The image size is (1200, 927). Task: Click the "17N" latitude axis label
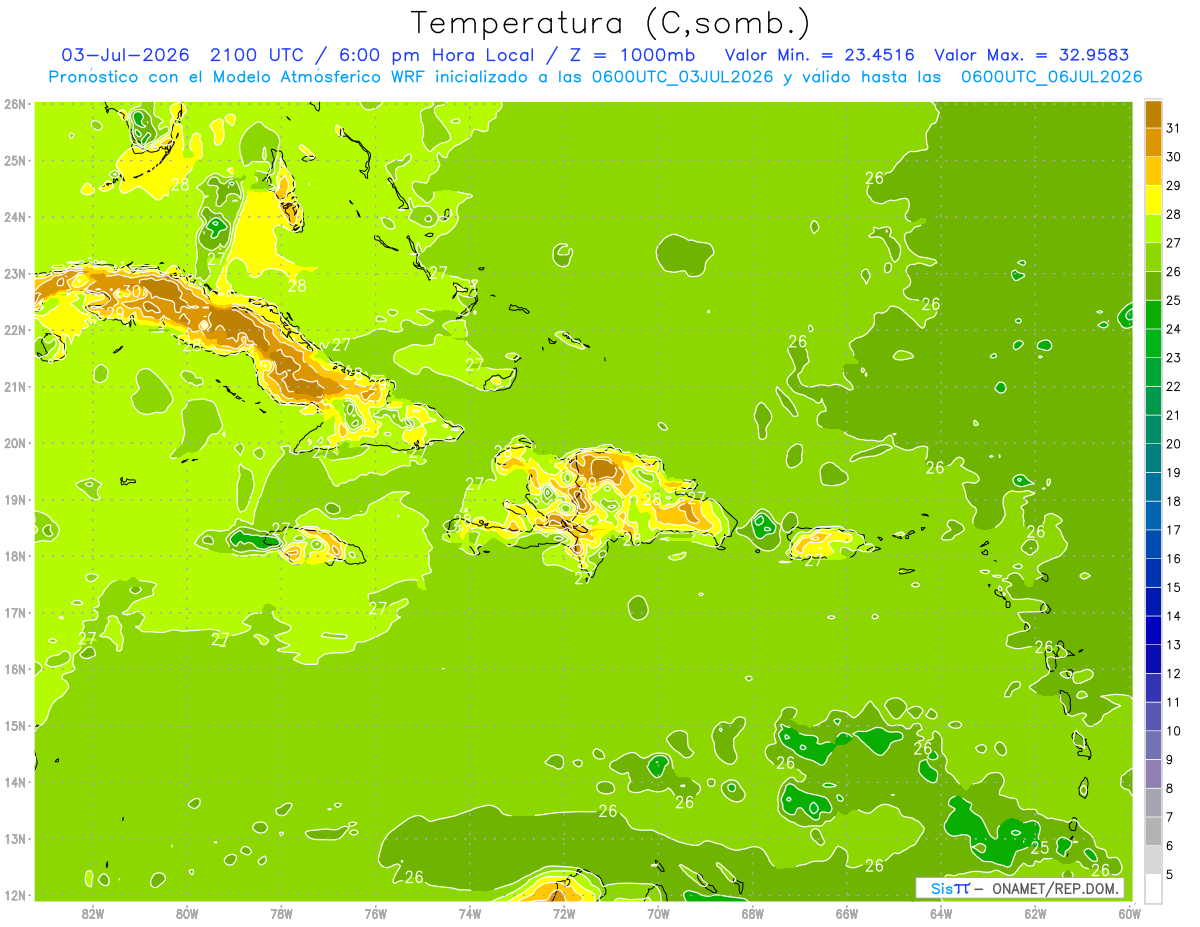14,612
